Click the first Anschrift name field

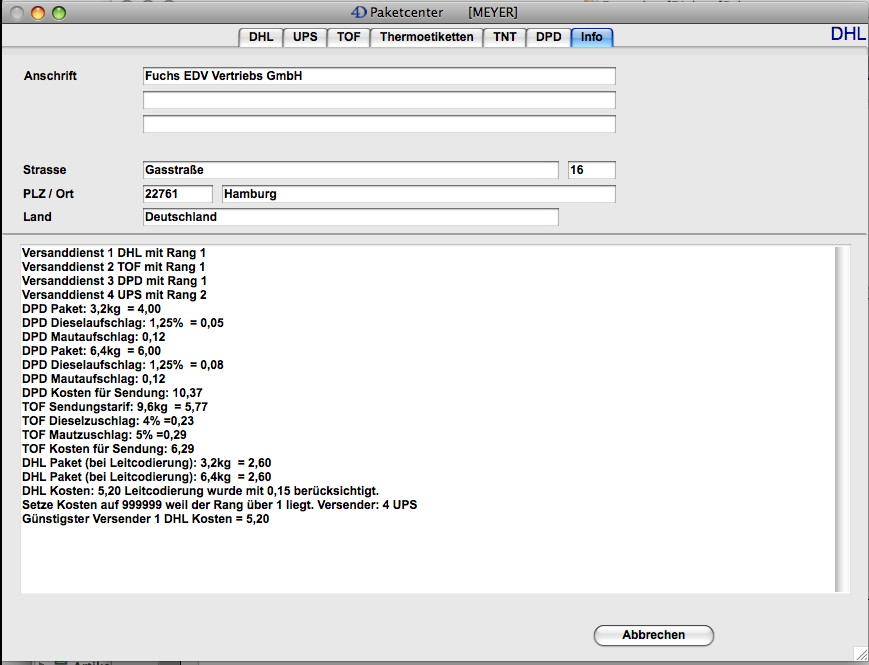point(379,76)
